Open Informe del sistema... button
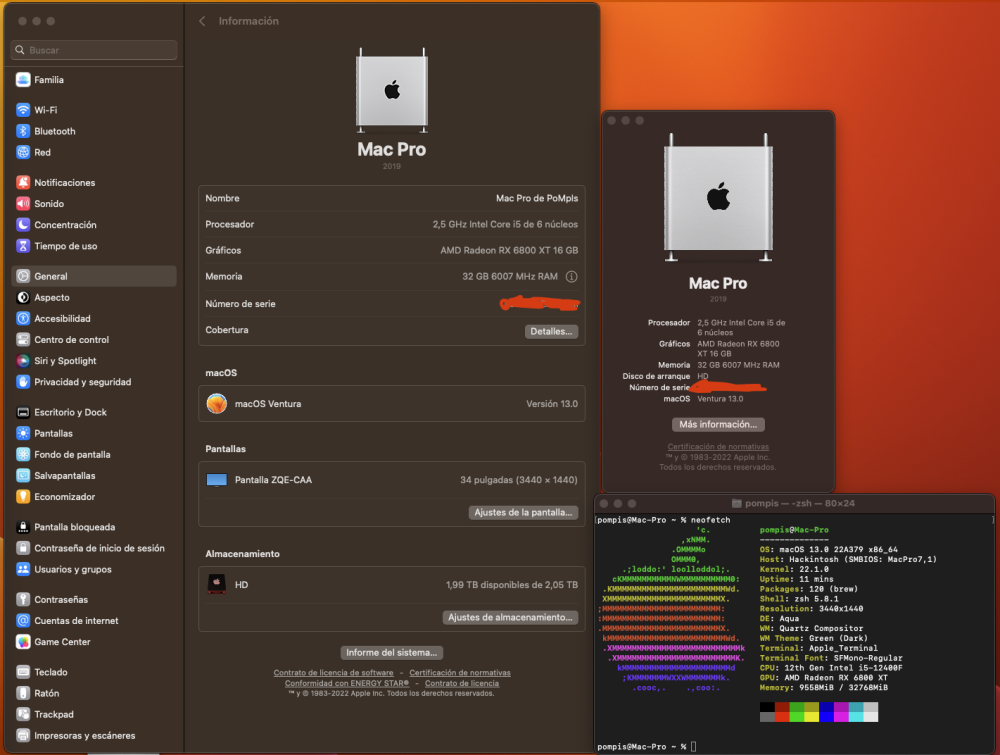The width and height of the screenshot is (1000, 755). 392,652
